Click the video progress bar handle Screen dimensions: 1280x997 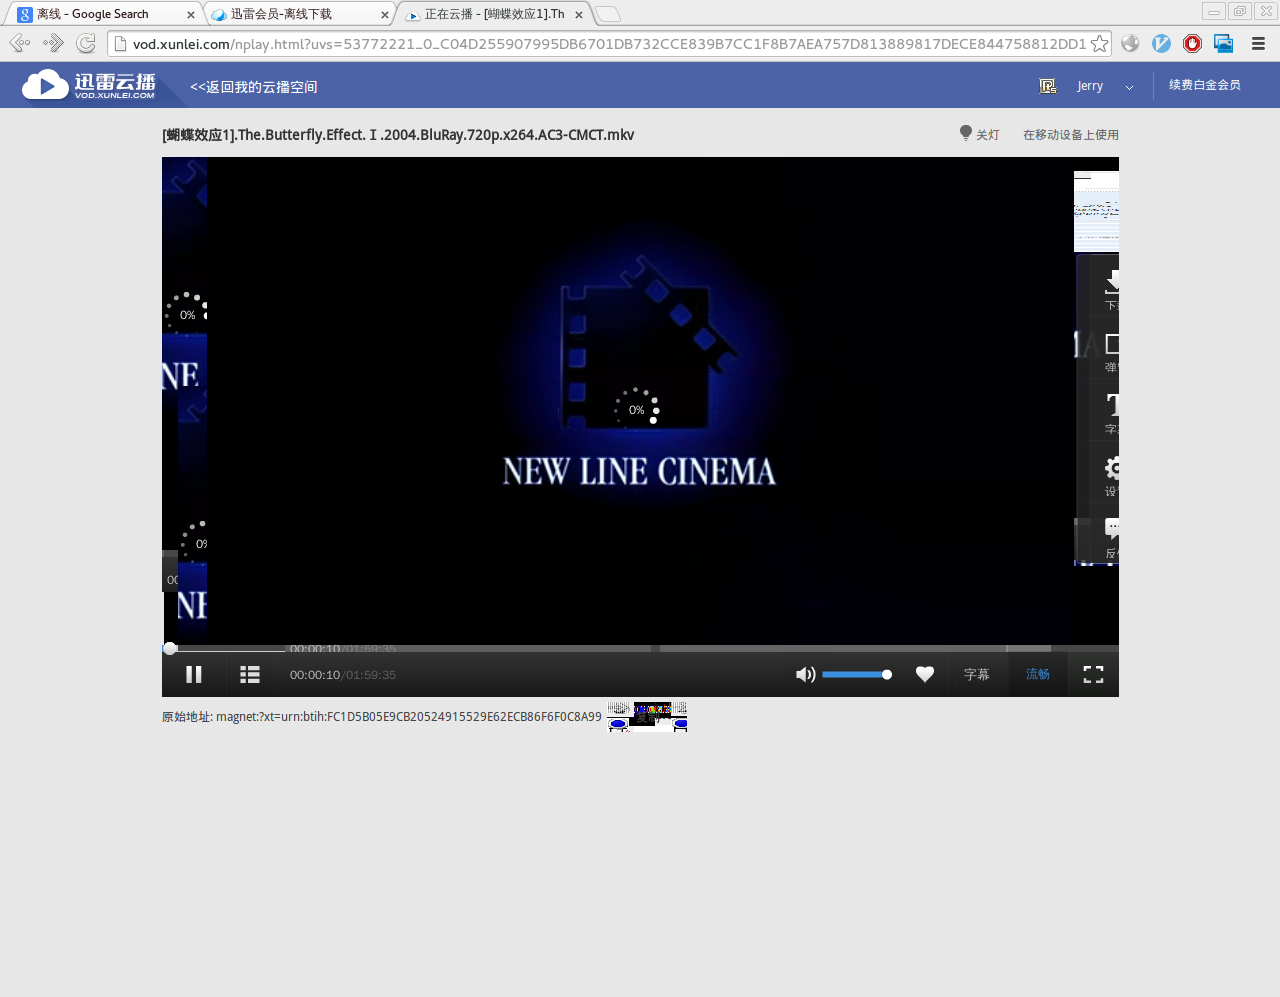(x=170, y=649)
